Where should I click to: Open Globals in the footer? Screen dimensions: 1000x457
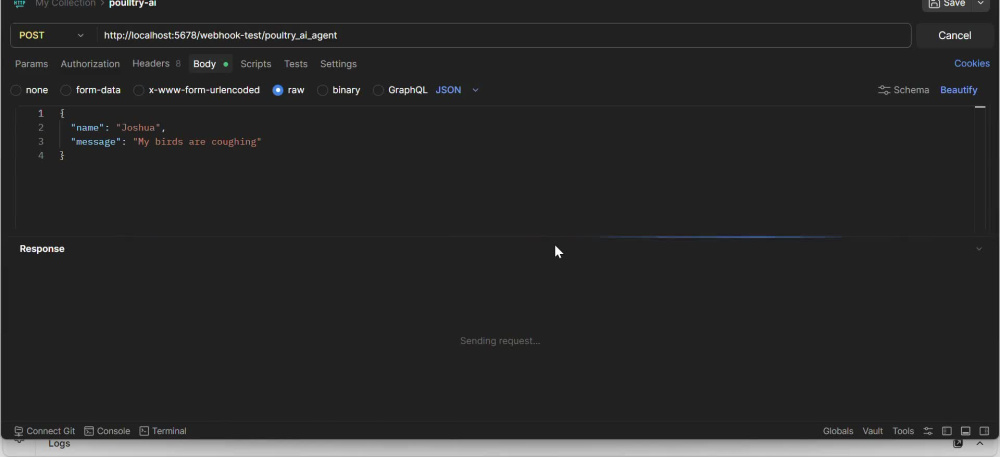tap(838, 431)
